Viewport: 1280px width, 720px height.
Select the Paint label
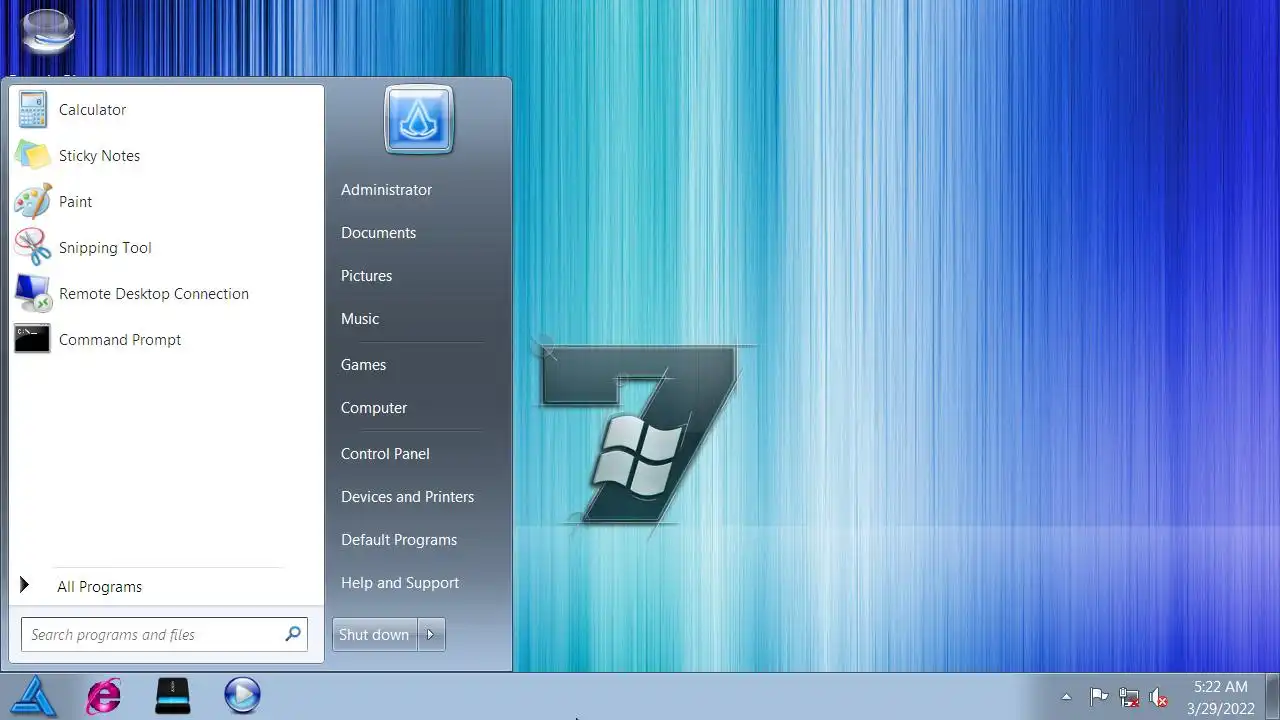[x=75, y=202]
